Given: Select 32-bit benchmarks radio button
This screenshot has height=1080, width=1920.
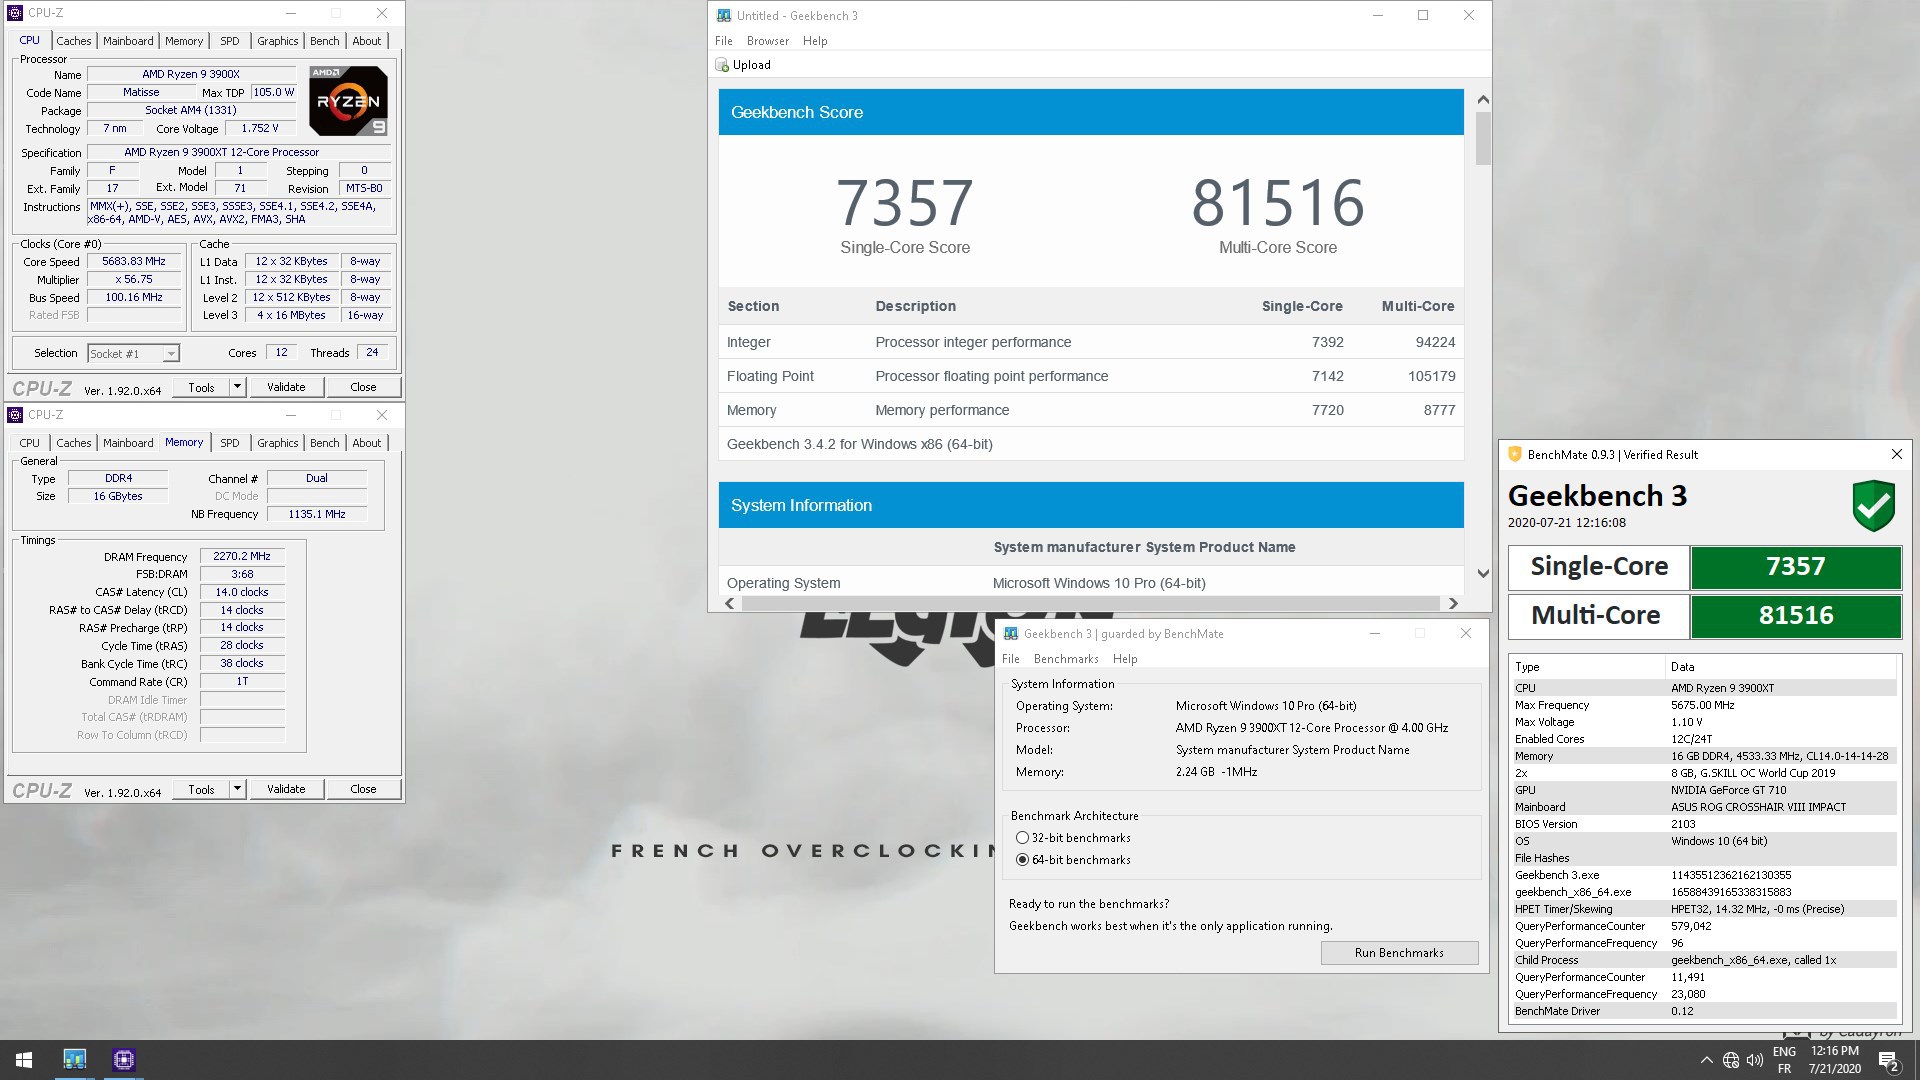Looking at the screenshot, I should point(1022,838).
